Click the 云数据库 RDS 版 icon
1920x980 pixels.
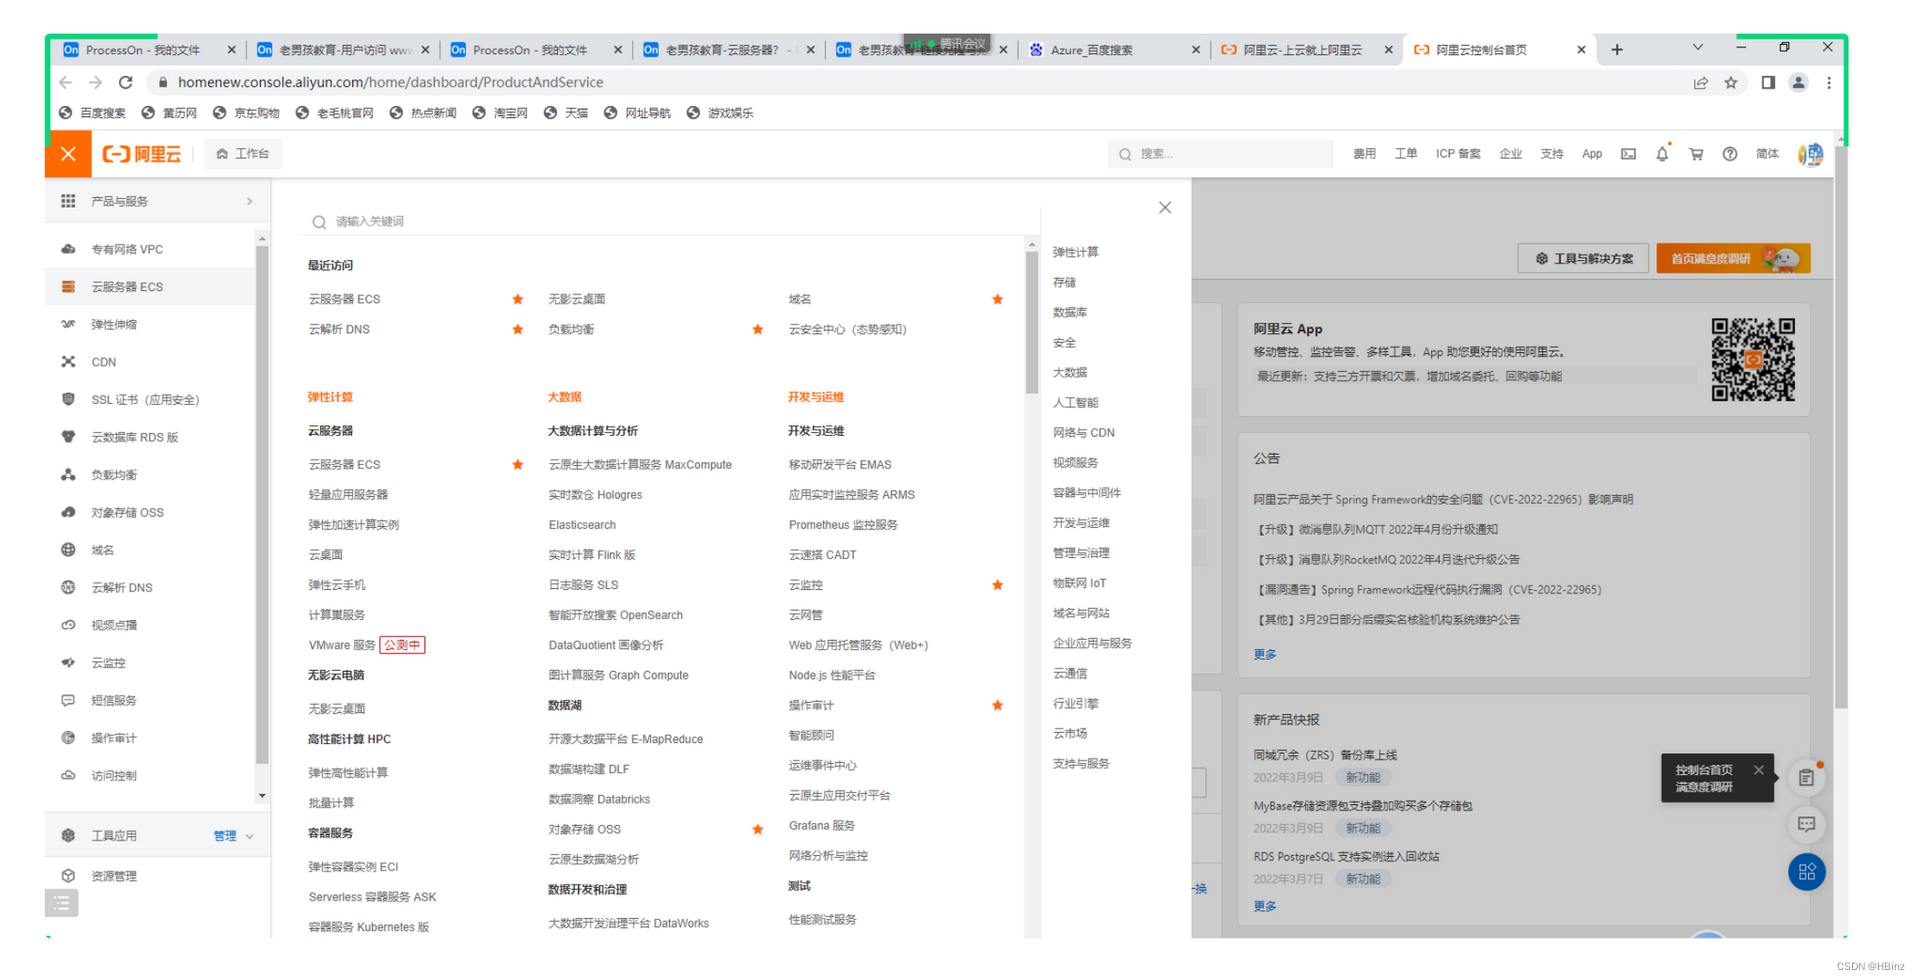tap(68, 437)
